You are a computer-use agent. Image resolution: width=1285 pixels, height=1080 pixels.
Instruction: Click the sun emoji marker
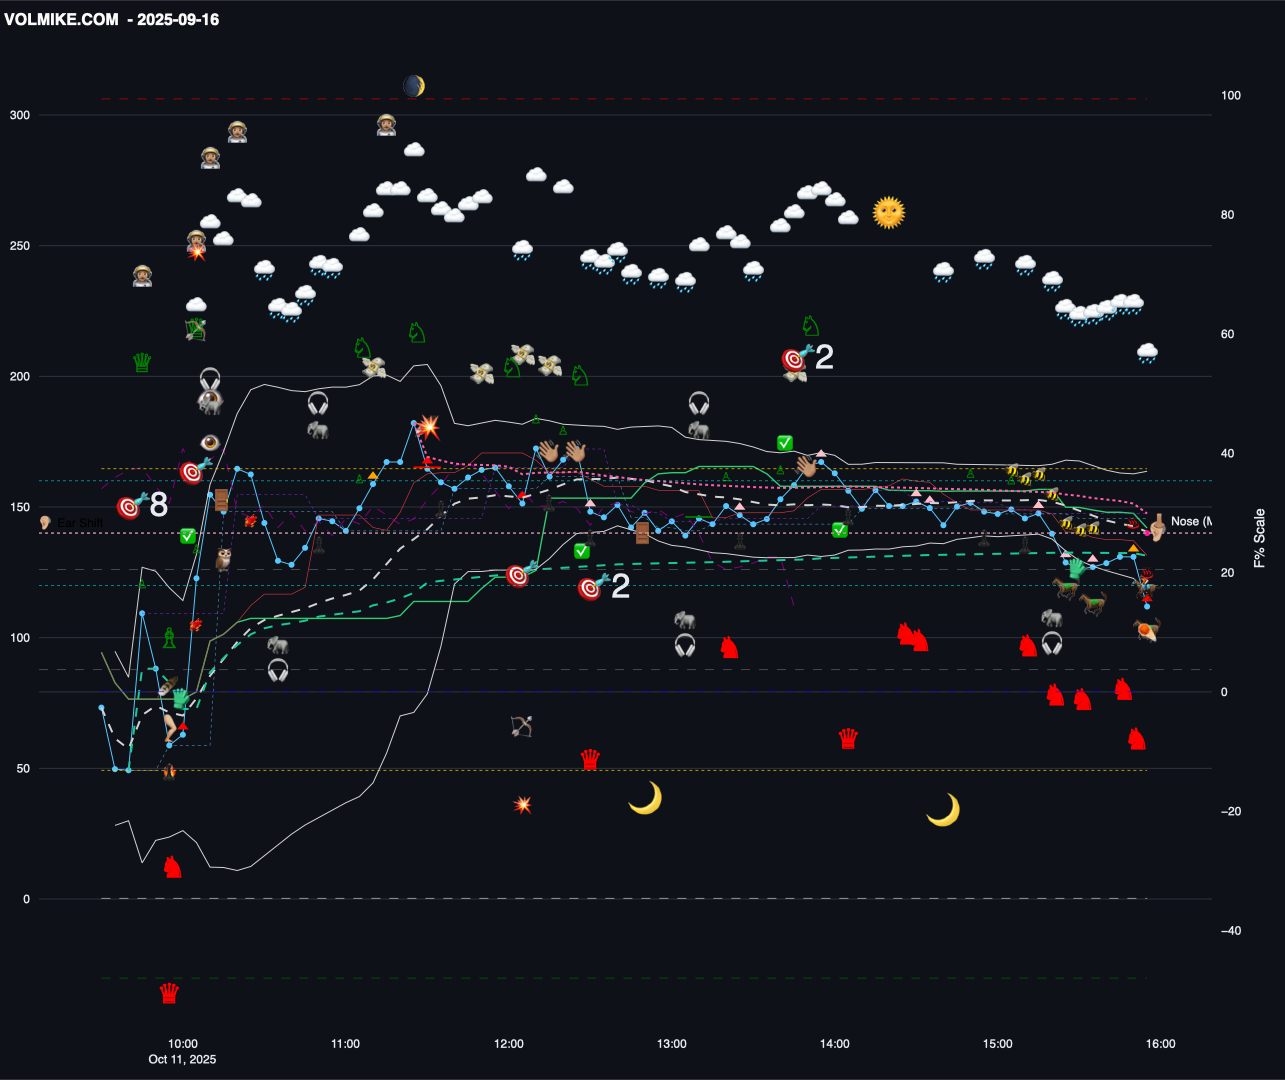point(889,212)
